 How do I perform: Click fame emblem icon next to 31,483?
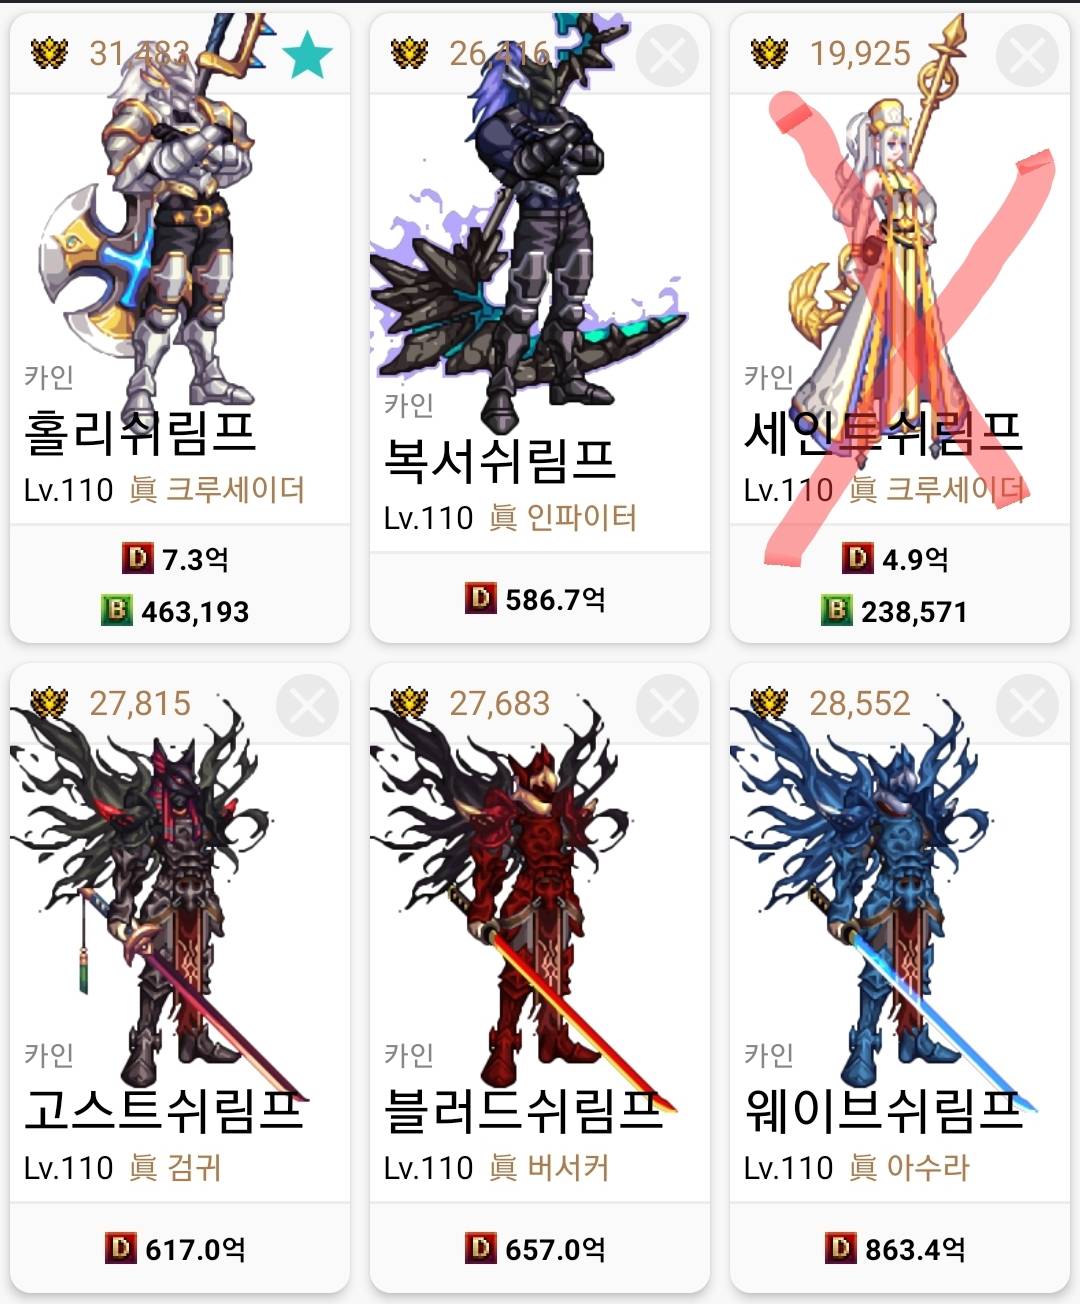coord(49,52)
